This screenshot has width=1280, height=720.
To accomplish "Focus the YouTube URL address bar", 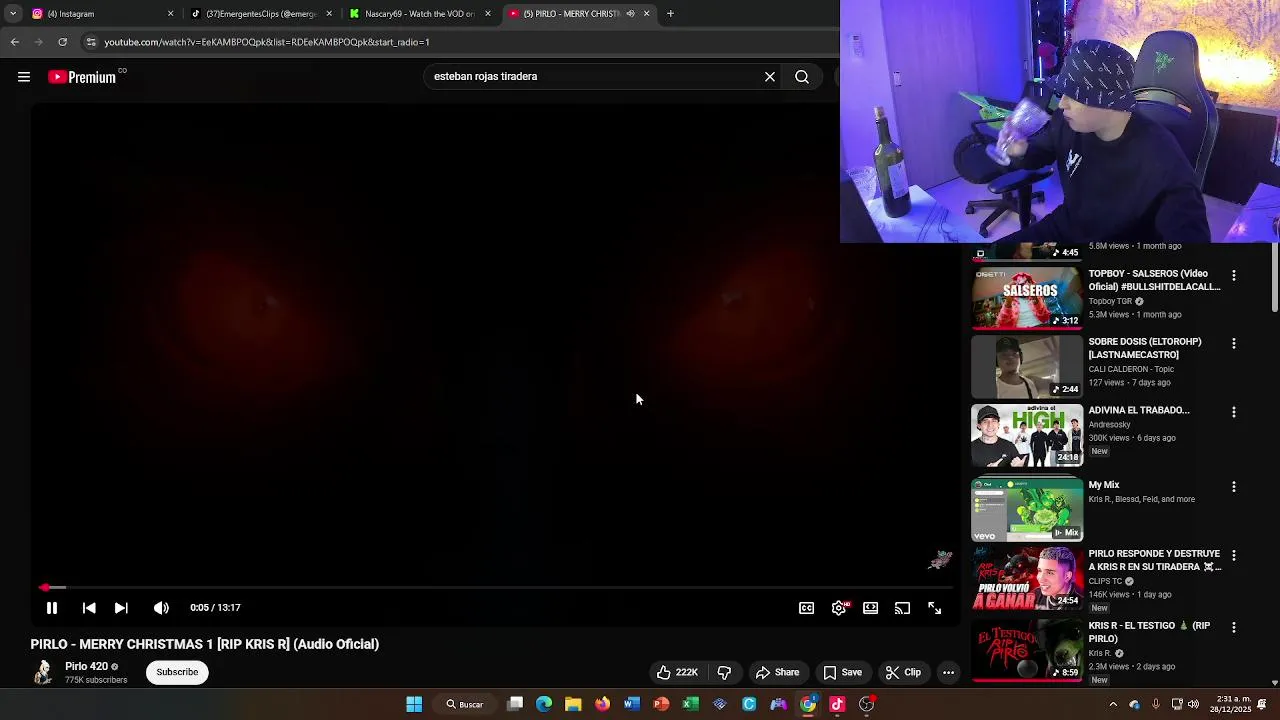I will click(x=460, y=42).
